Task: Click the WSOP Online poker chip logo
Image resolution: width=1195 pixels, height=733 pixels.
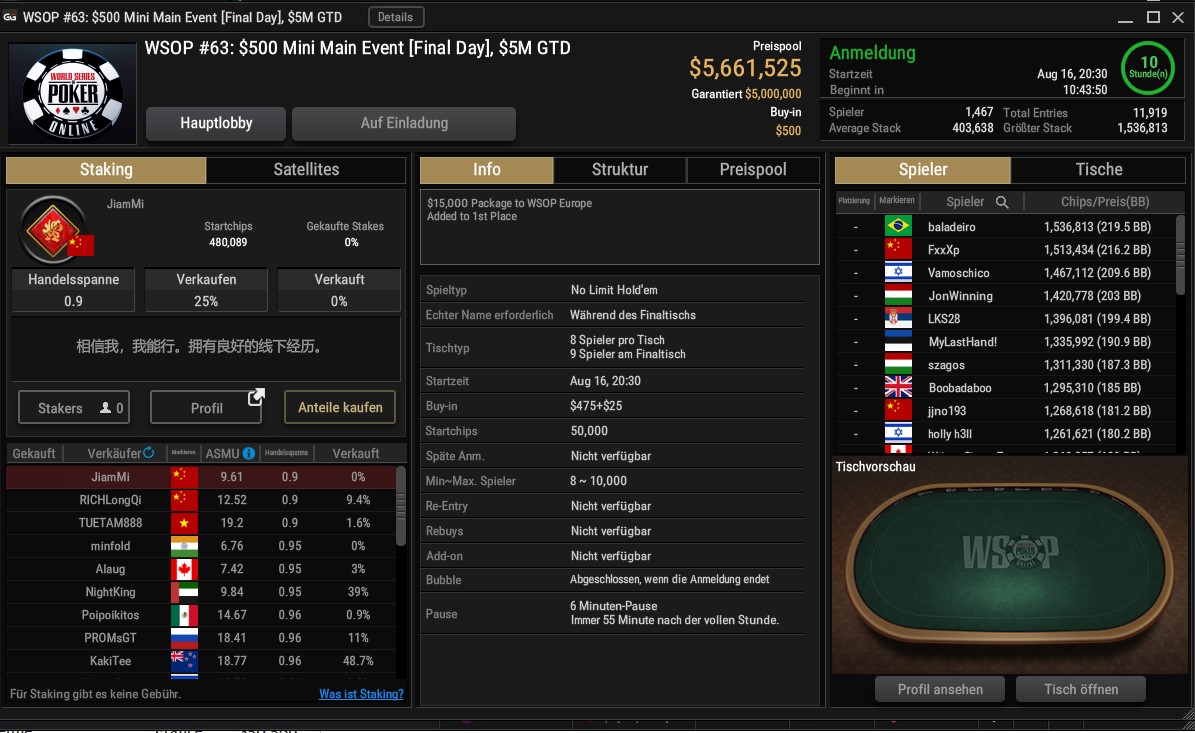Action: click(72, 93)
